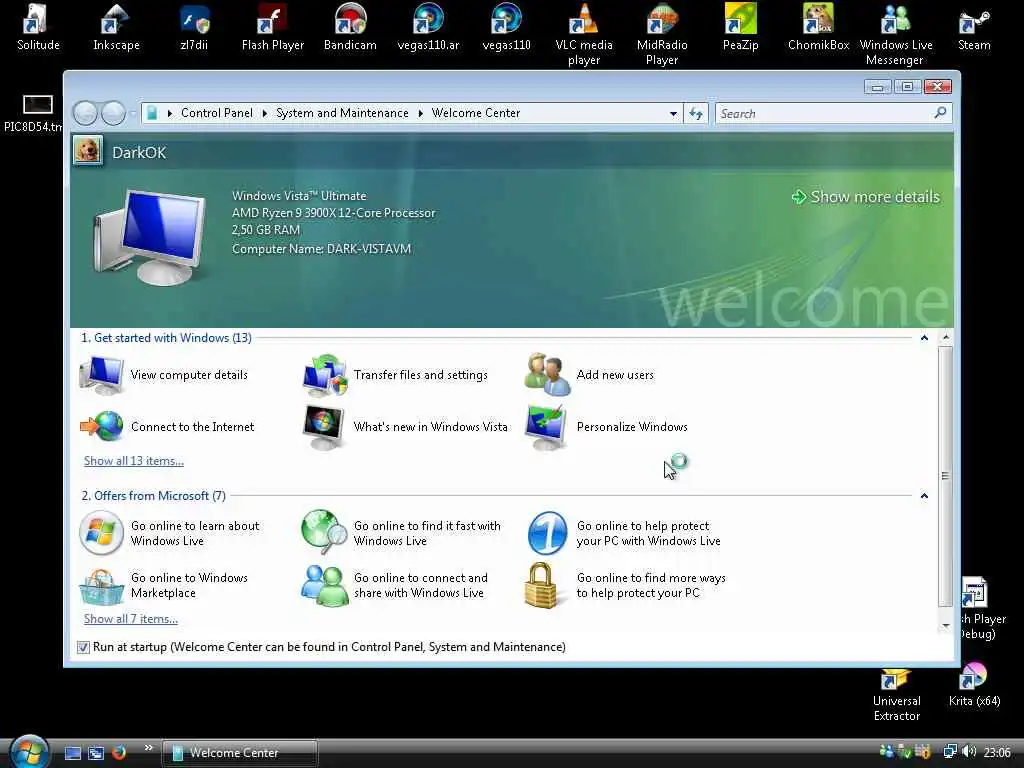Open the MidRadio Player shortcut
Viewport: 1024px width, 768px height.
pyautogui.click(x=662, y=35)
